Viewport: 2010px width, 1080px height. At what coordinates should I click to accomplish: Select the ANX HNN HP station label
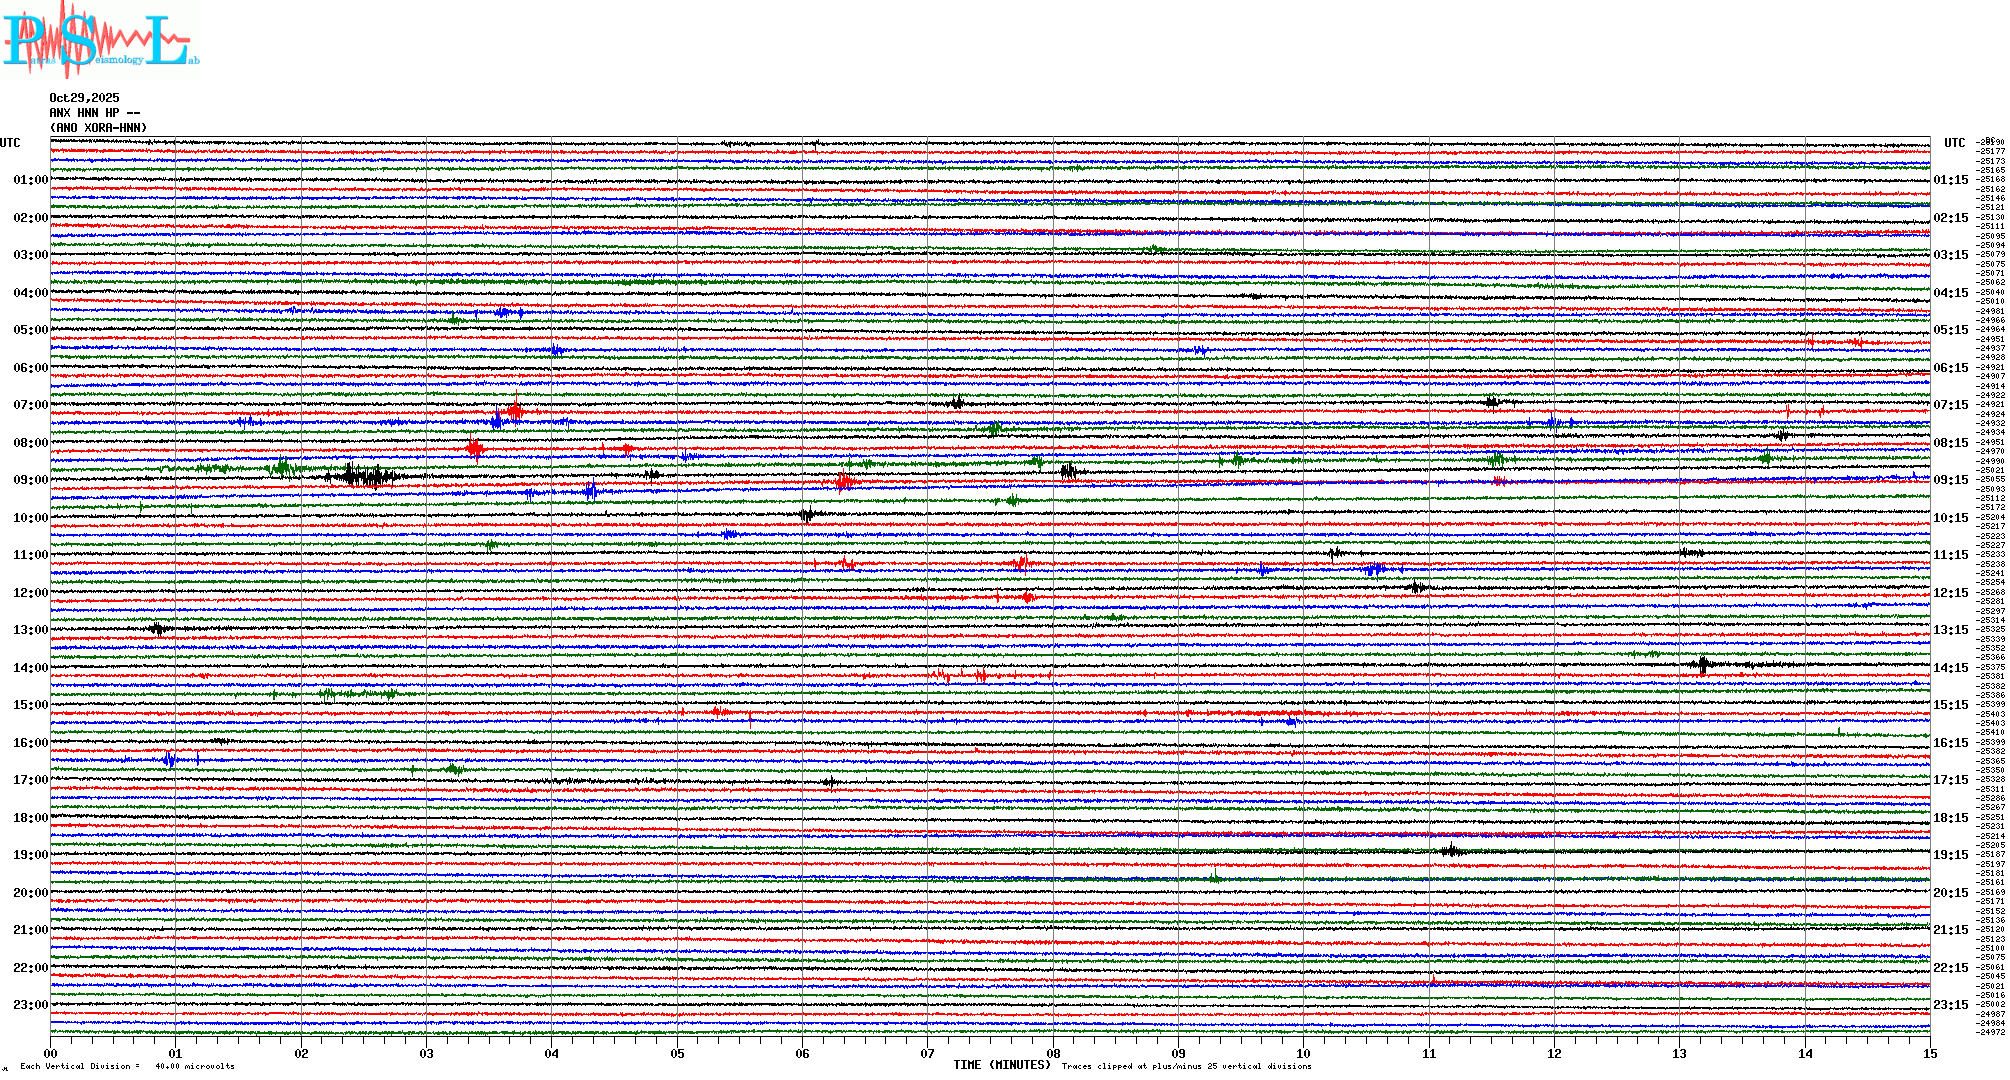94,113
